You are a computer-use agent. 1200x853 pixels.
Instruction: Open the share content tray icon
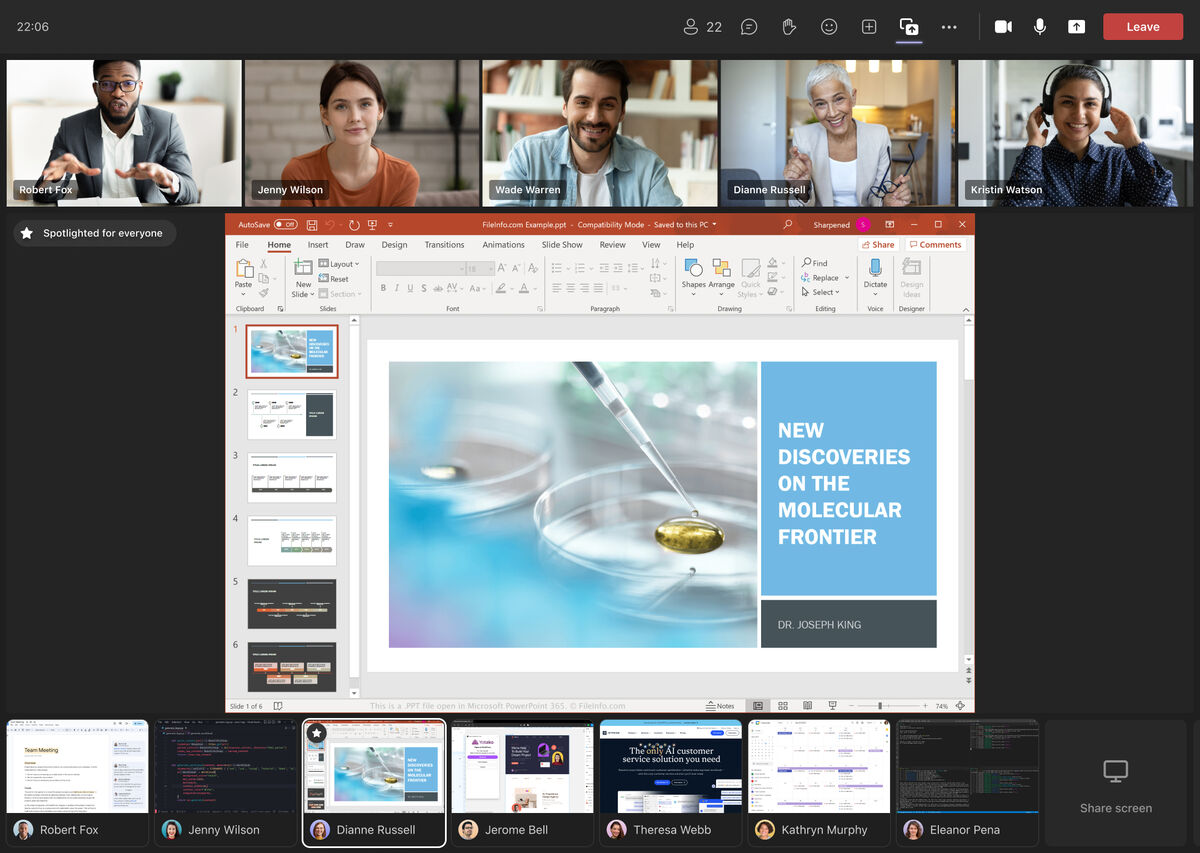(x=909, y=27)
